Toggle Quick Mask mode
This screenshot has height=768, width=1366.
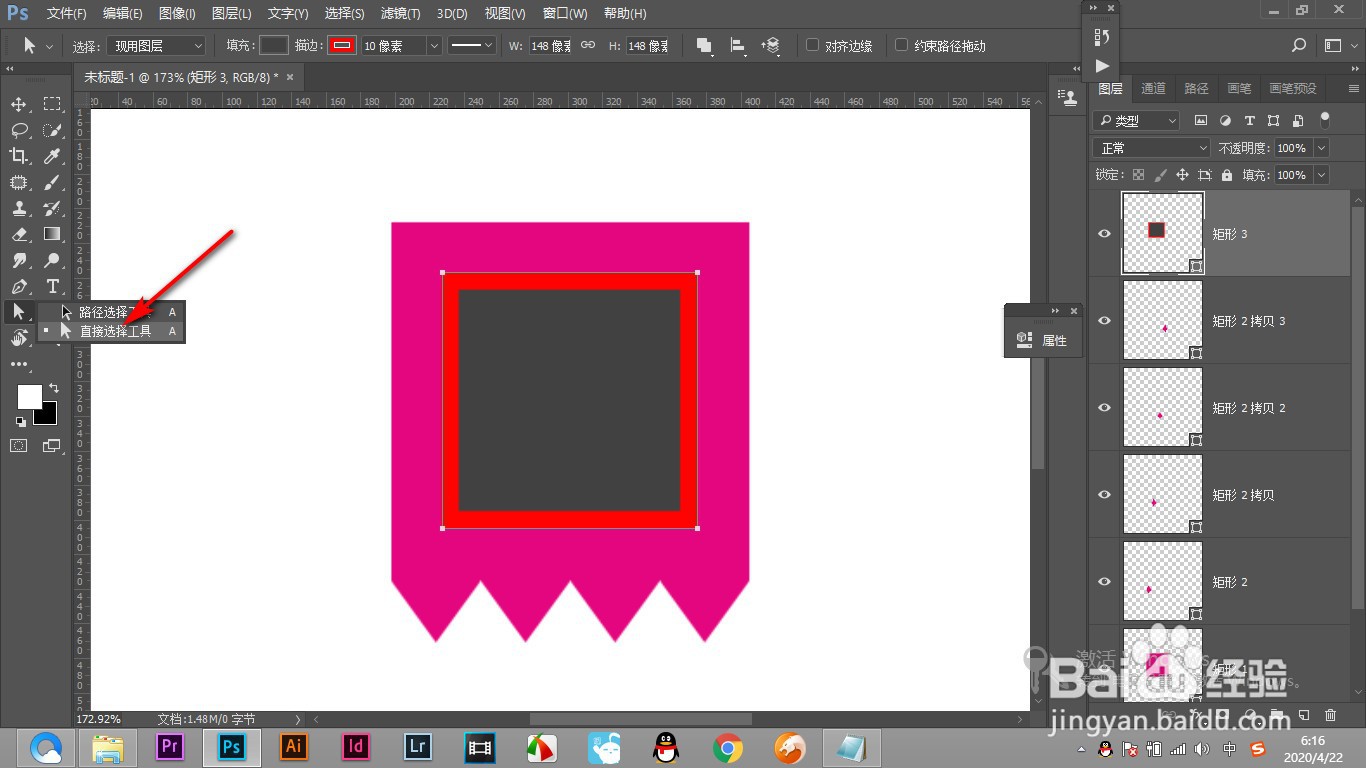point(19,446)
